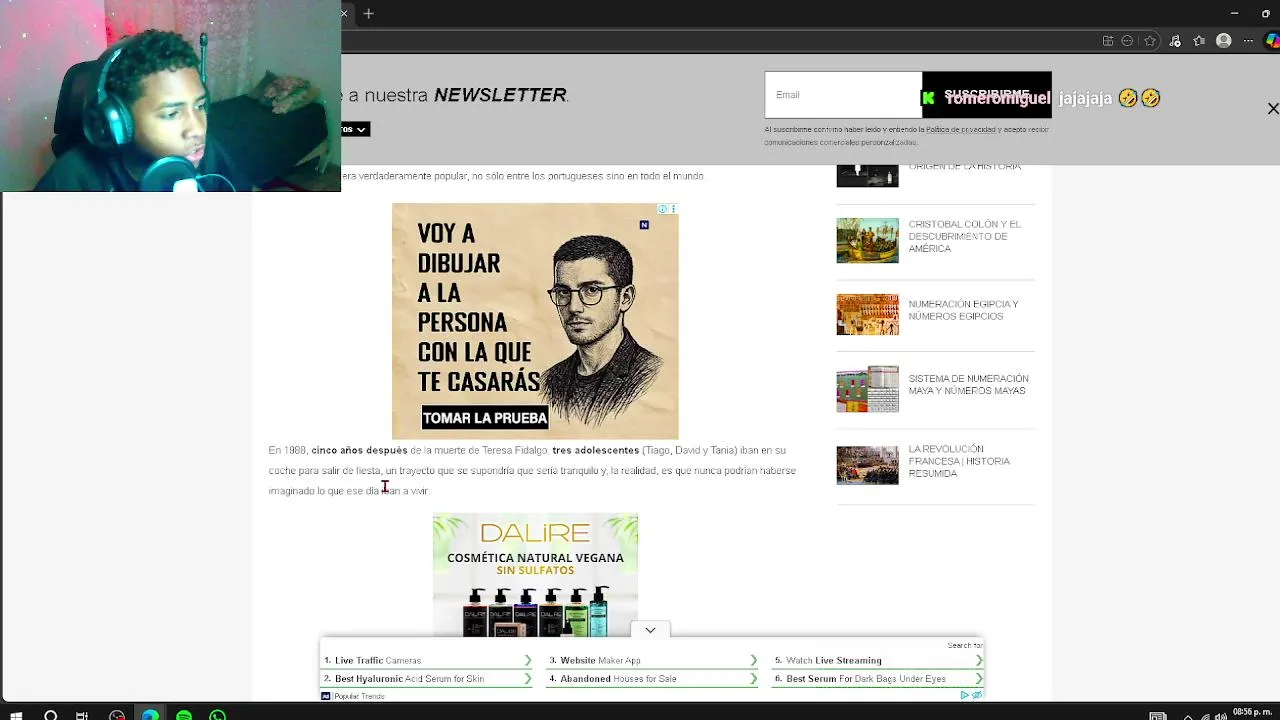Open Task View in the taskbar

[x=82, y=715]
